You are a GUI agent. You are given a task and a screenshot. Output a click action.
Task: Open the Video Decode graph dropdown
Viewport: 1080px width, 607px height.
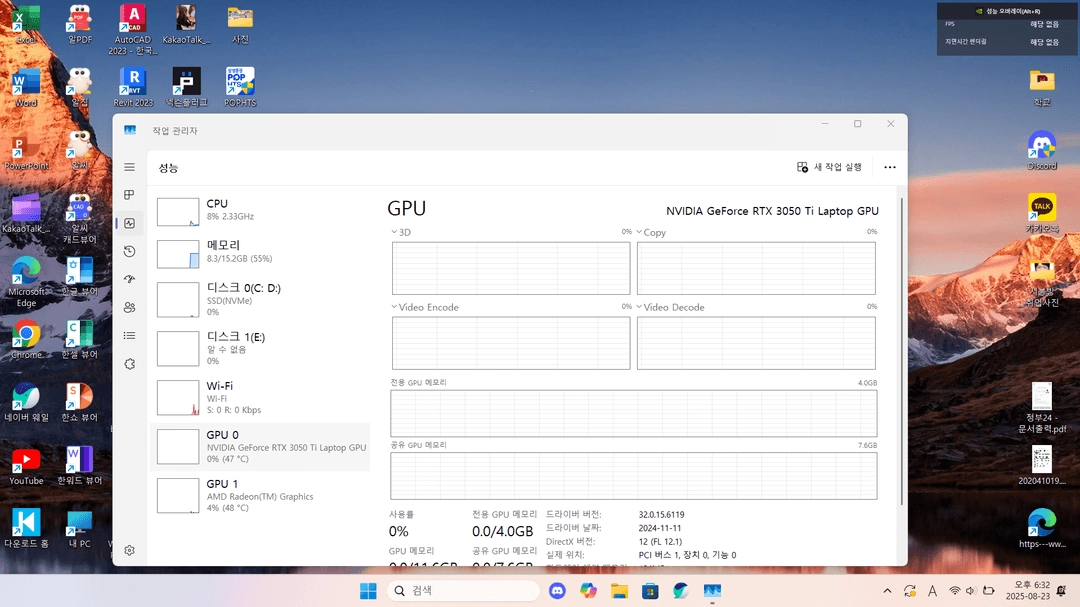click(670, 307)
